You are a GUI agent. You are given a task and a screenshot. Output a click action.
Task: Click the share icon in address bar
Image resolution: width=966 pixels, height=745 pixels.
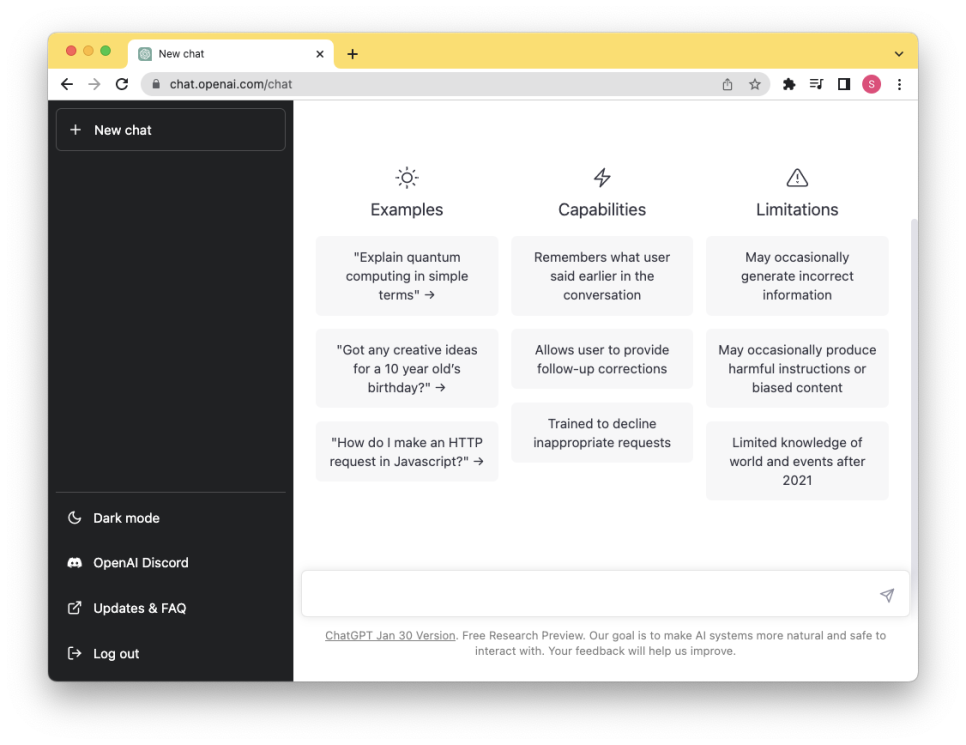click(728, 84)
